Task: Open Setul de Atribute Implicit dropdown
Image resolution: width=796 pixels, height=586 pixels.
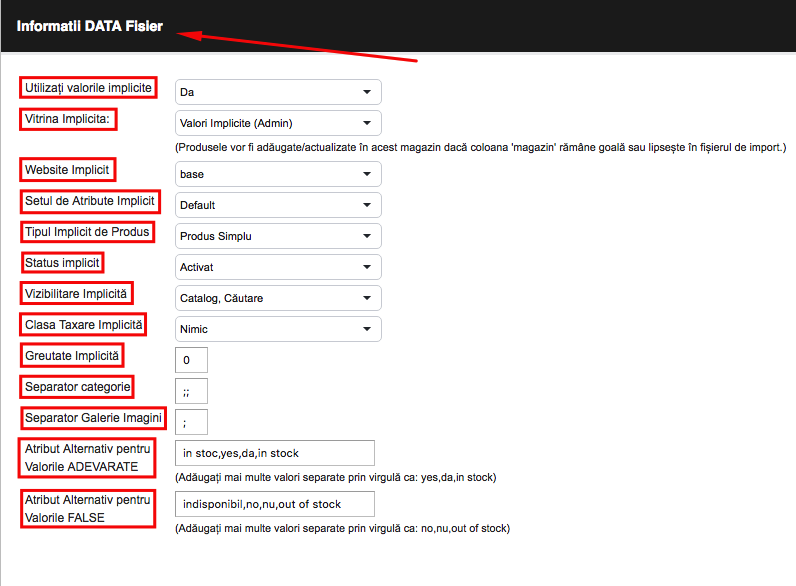Action: [x=278, y=205]
